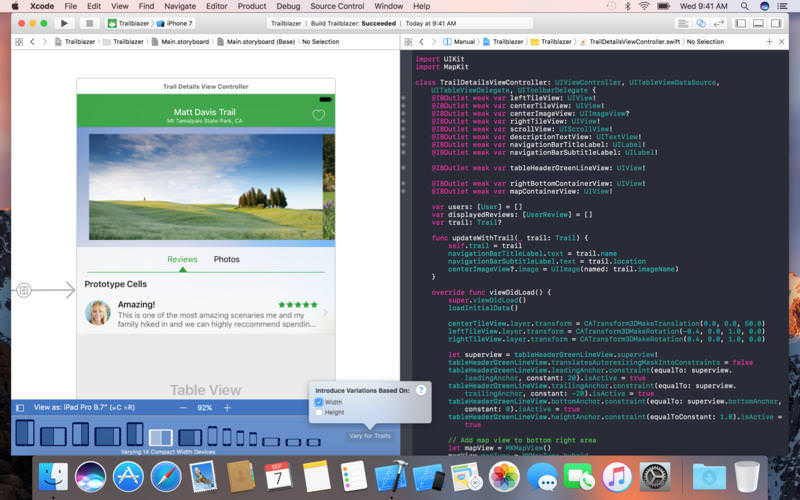Enable the Height variation checkbox

coord(319,412)
